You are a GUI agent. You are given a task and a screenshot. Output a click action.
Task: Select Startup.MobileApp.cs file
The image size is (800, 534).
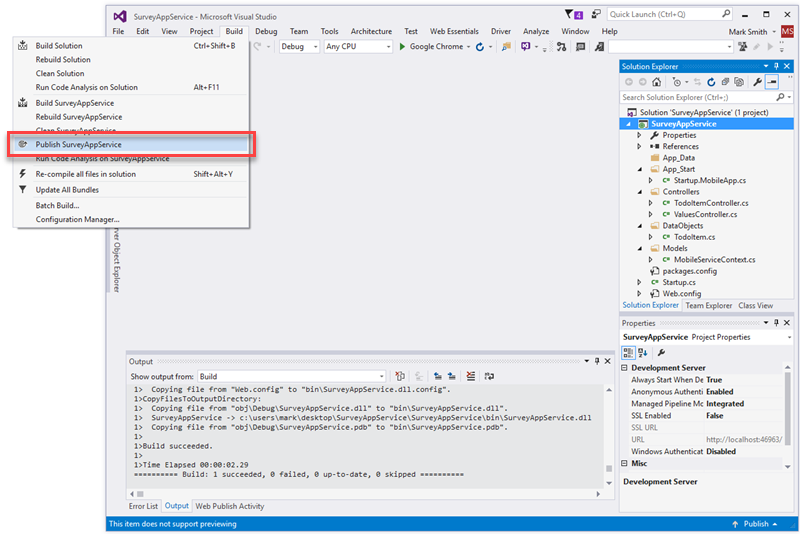pos(710,181)
